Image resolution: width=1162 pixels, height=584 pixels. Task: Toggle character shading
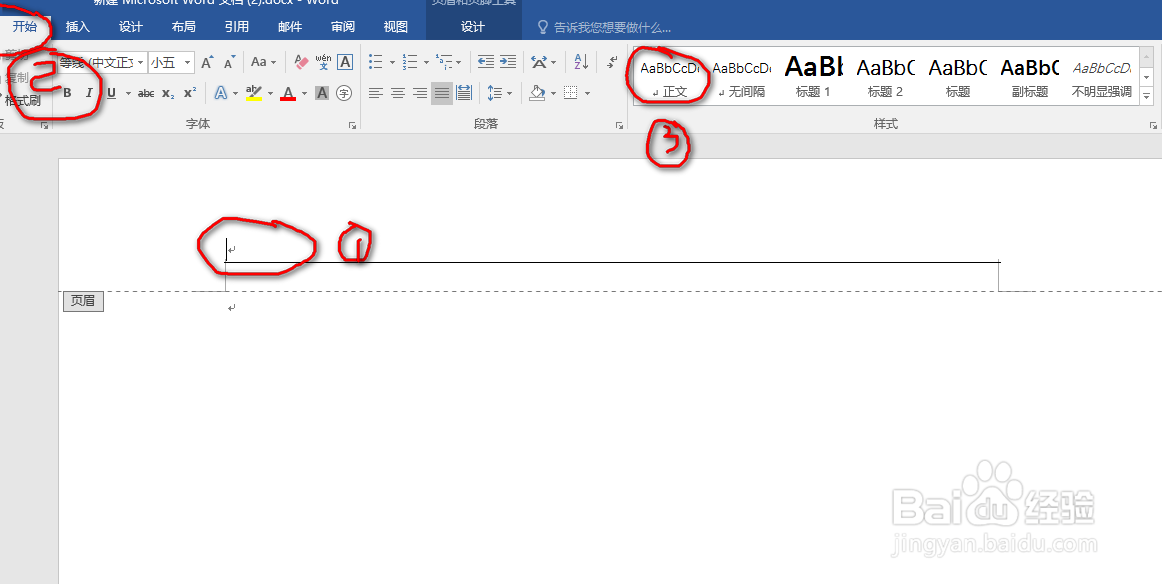click(322, 93)
